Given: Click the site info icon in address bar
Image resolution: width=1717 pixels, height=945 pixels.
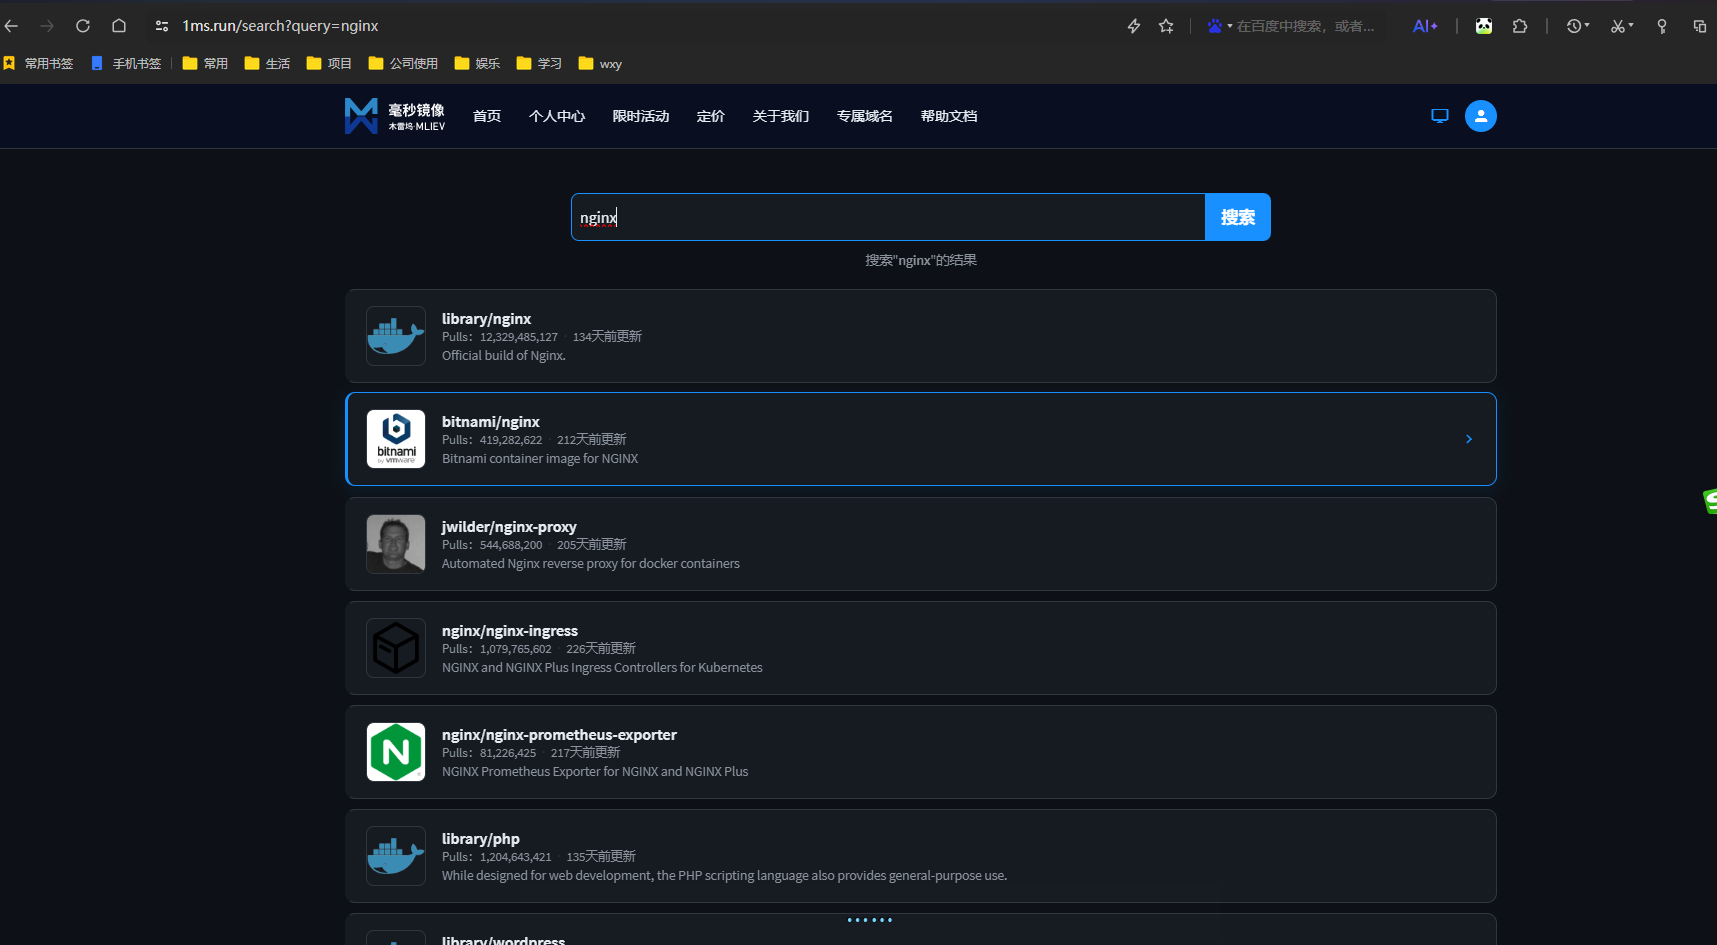Looking at the screenshot, I should [161, 26].
